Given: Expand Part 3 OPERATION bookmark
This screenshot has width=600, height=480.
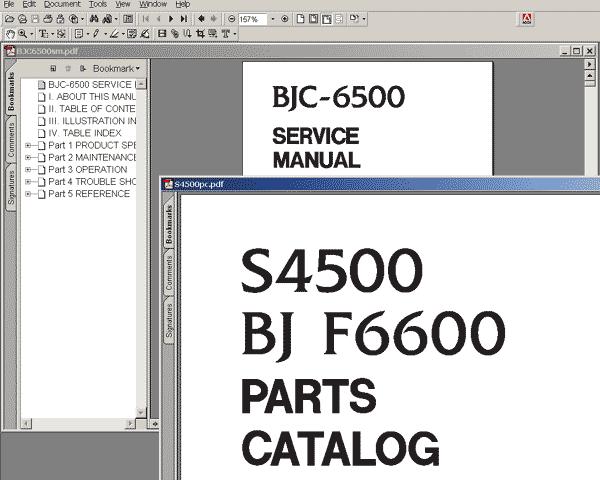Looking at the screenshot, I should [x=28, y=169].
